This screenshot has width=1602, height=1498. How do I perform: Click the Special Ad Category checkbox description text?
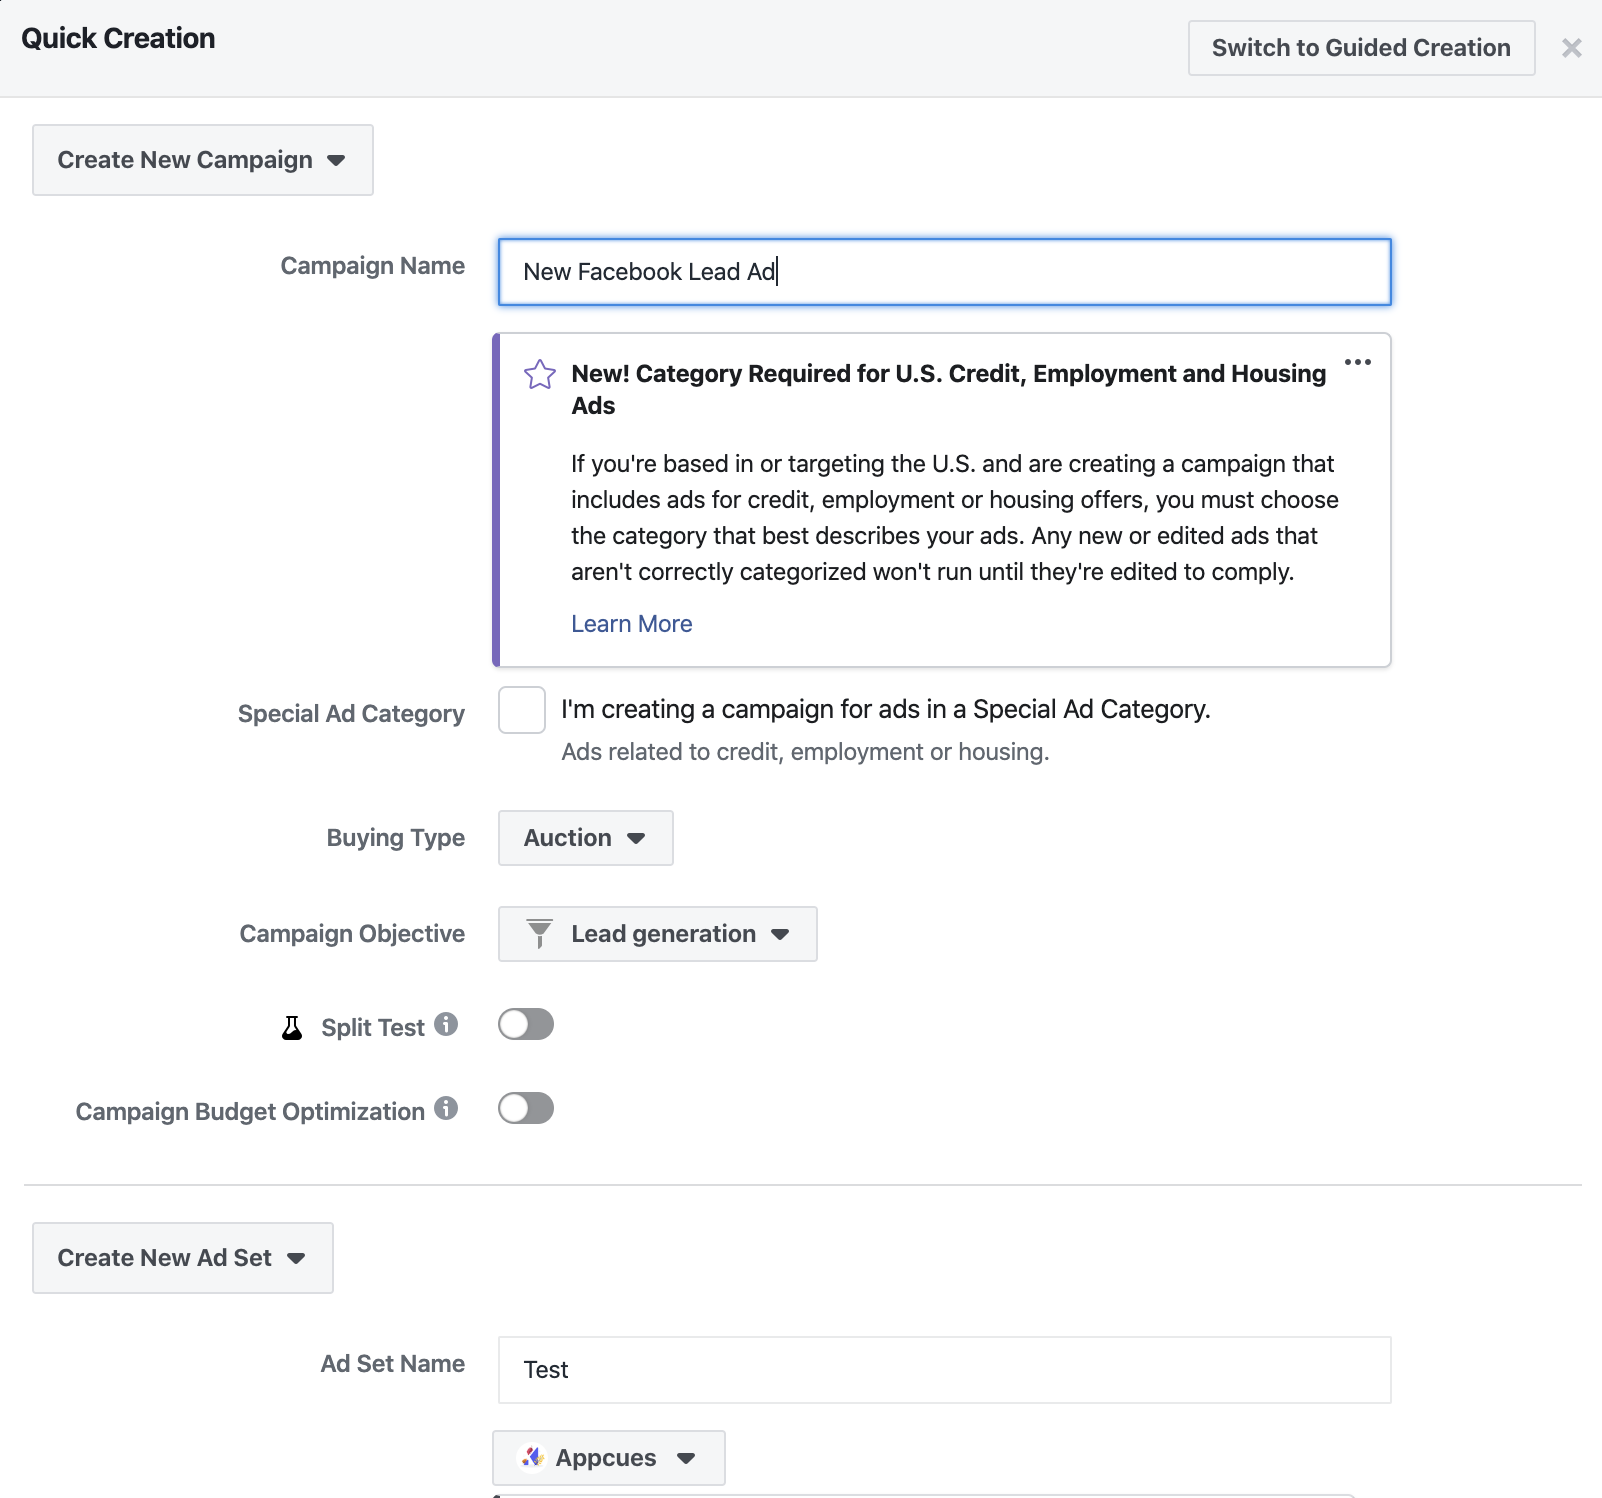pos(886,710)
